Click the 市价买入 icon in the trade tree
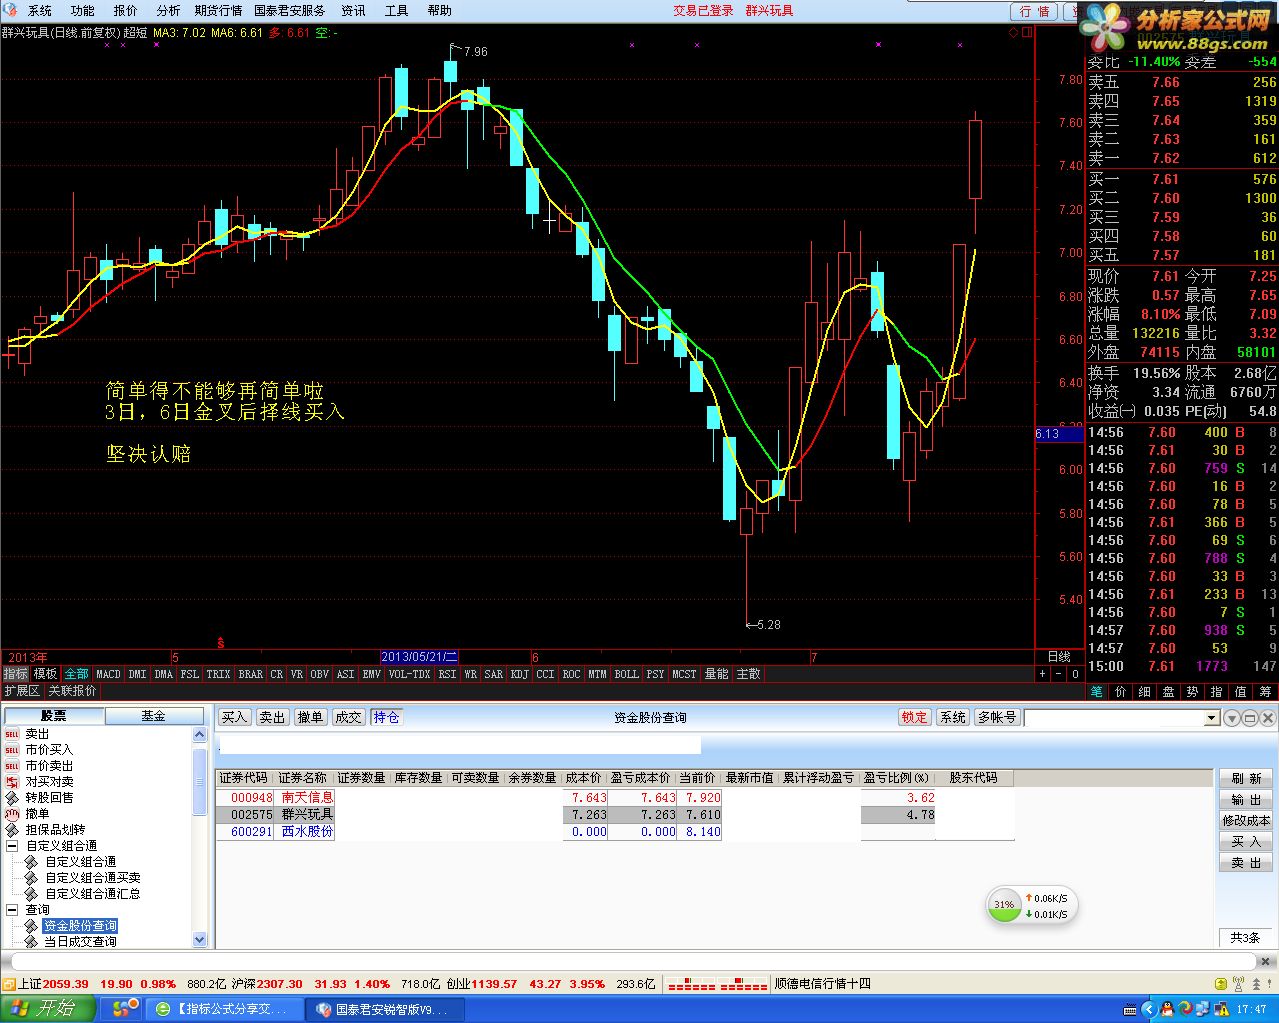 12,750
